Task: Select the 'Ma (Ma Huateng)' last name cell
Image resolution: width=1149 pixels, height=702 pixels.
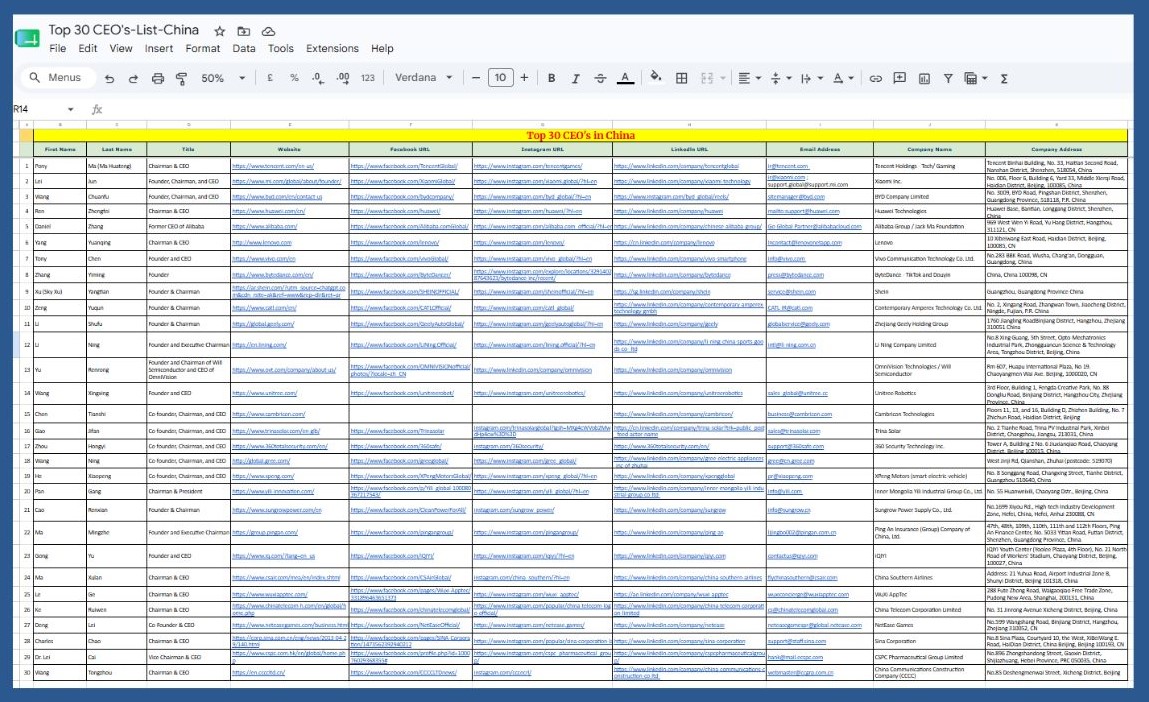Action: click(x=117, y=166)
